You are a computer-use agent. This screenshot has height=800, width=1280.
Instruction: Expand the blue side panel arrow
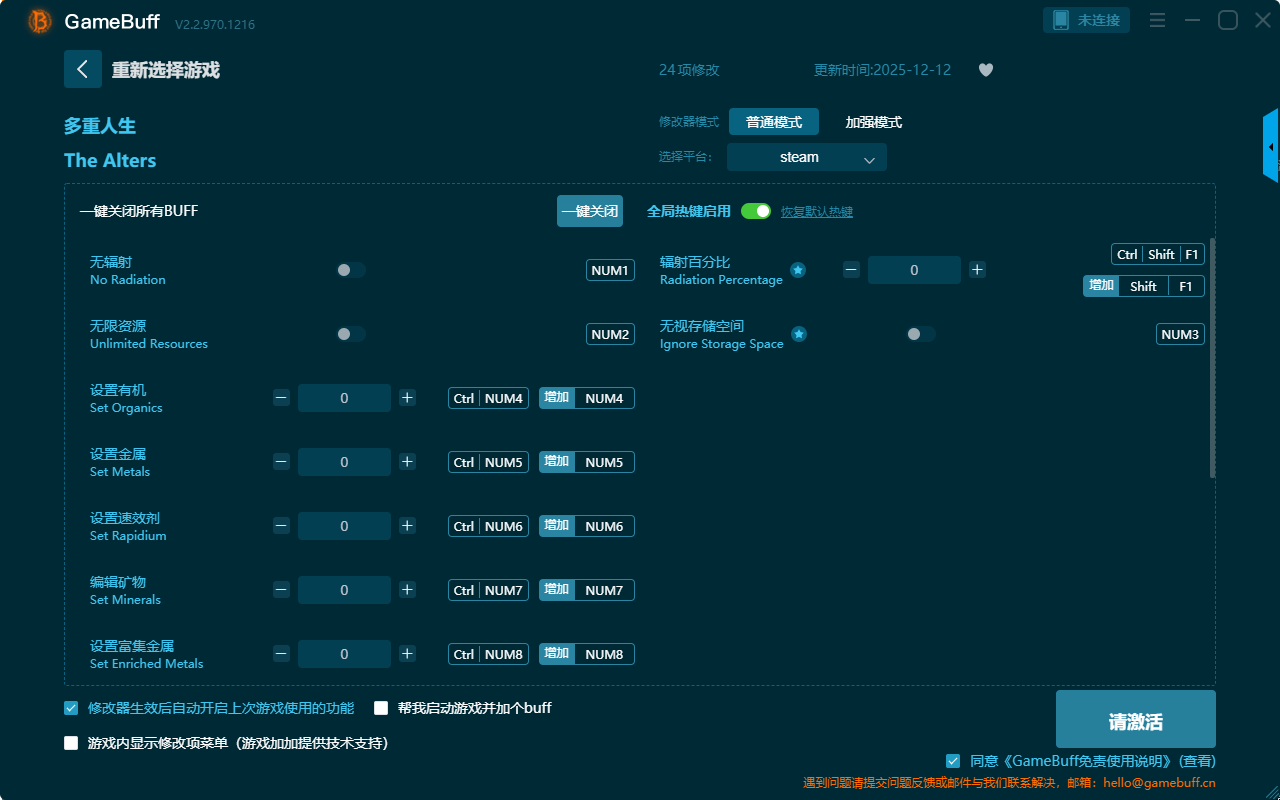point(1271,146)
